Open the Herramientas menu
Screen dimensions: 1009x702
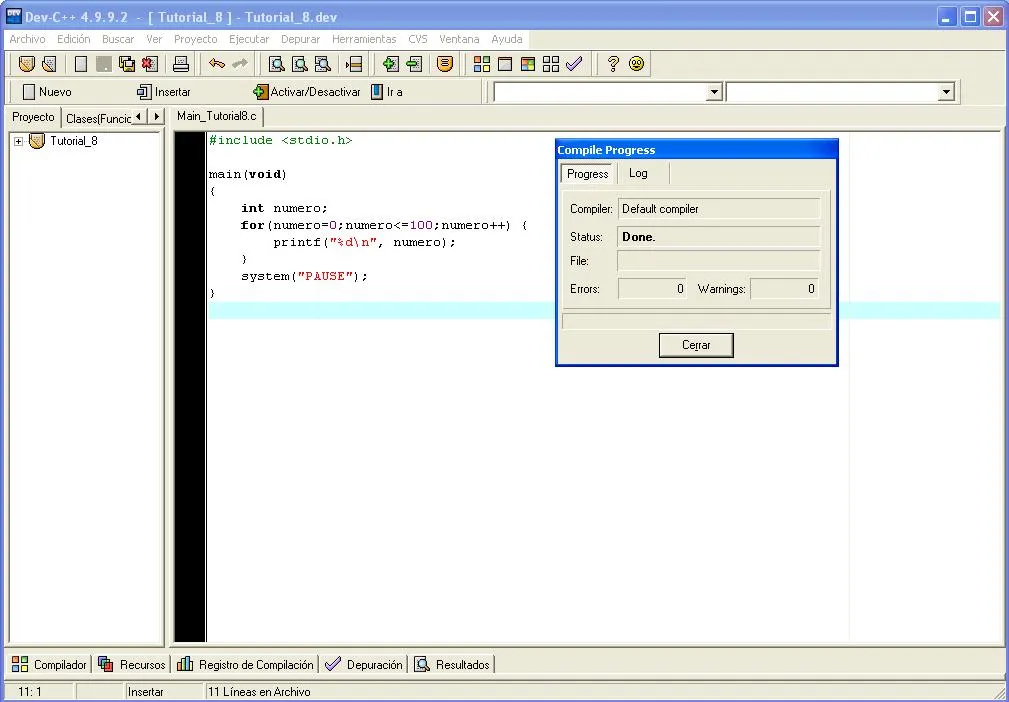(x=364, y=39)
